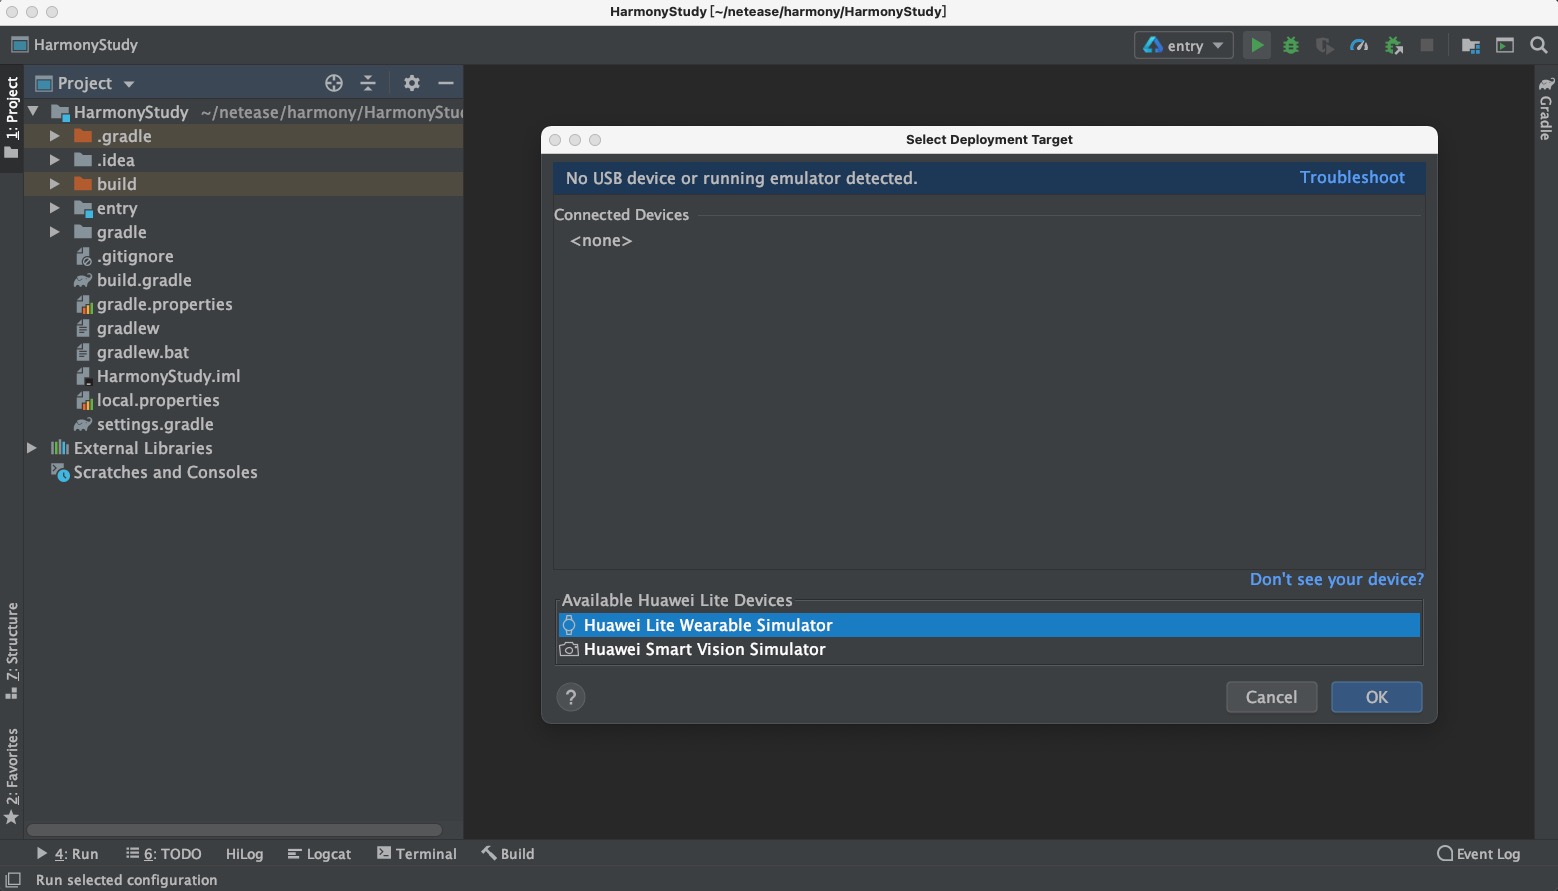Open the 2: Favorites side tab

12,776
